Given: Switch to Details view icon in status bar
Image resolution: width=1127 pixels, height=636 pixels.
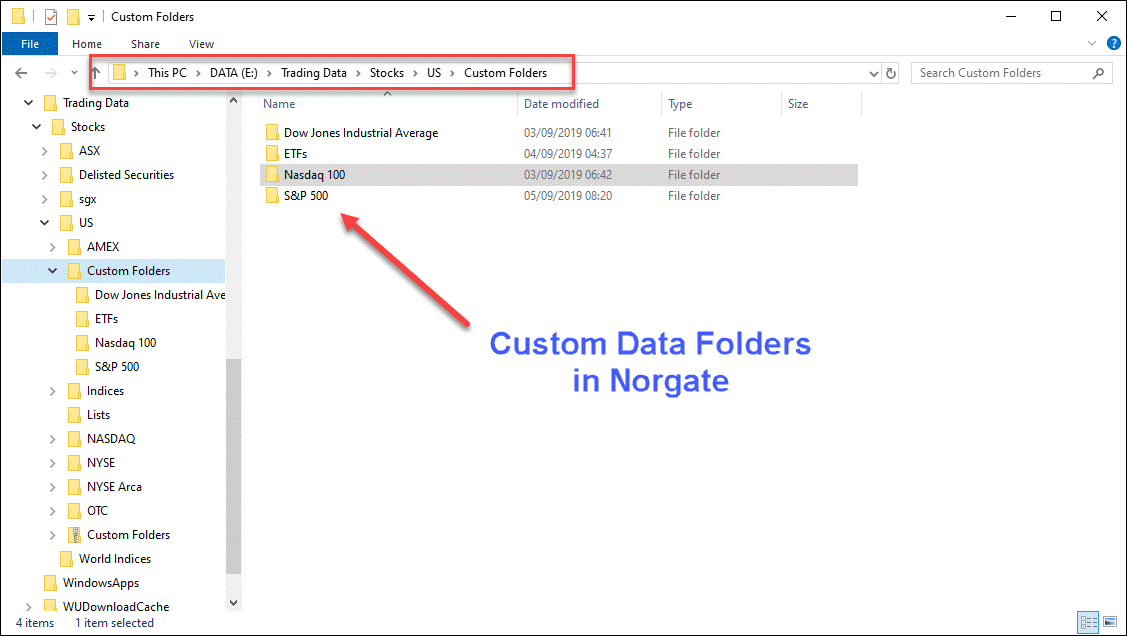Looking at the screenshot, I should click(x=1088, y=622).
